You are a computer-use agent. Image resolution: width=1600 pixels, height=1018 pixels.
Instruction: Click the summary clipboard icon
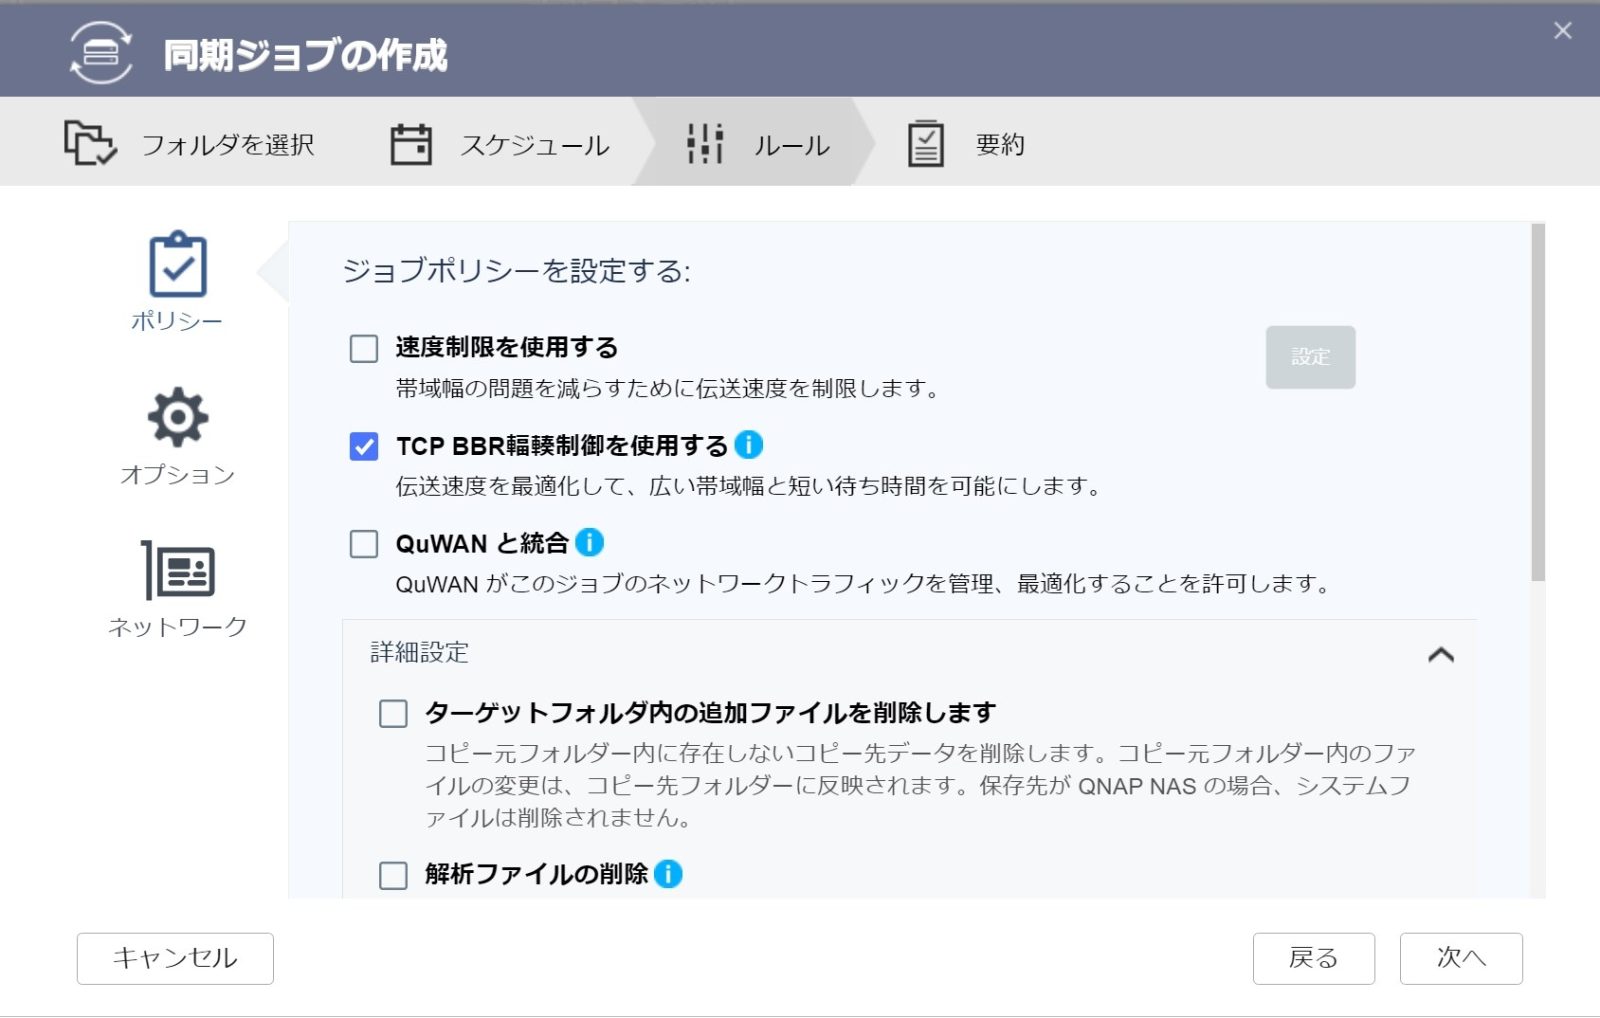pyautogui.click(x=925, y=144)
